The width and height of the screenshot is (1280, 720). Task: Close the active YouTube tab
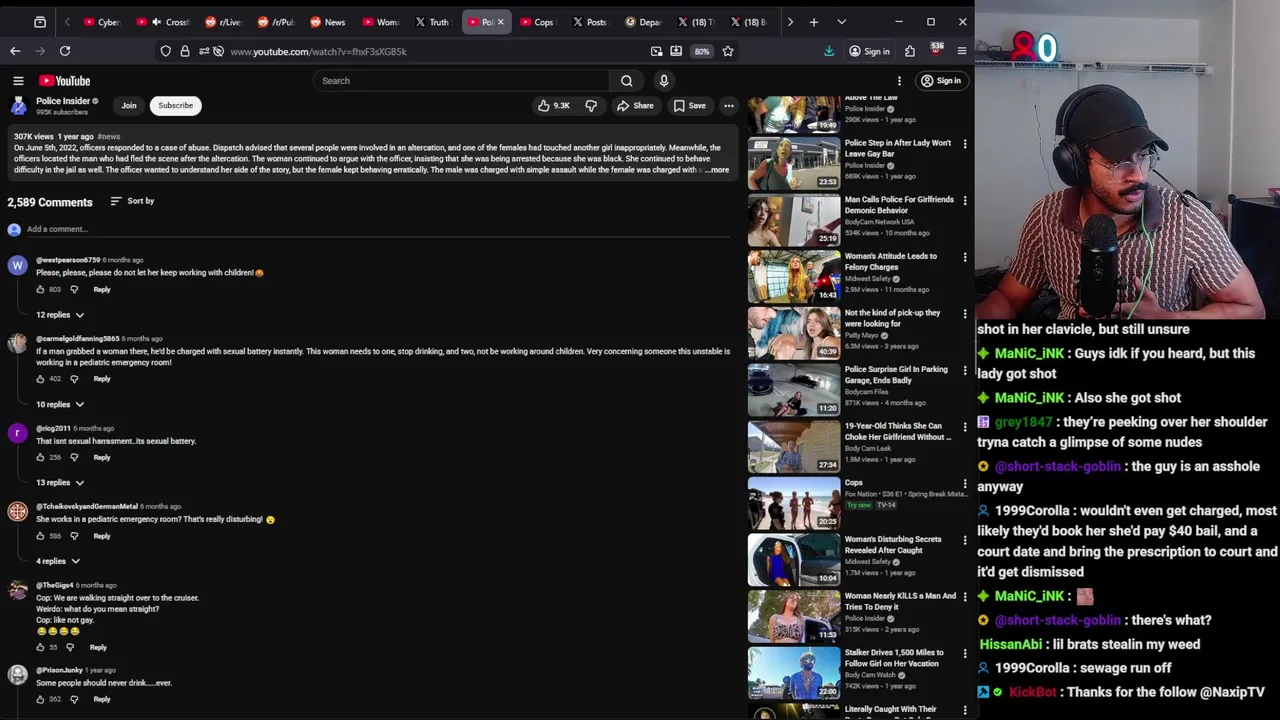tap(501, 22)
